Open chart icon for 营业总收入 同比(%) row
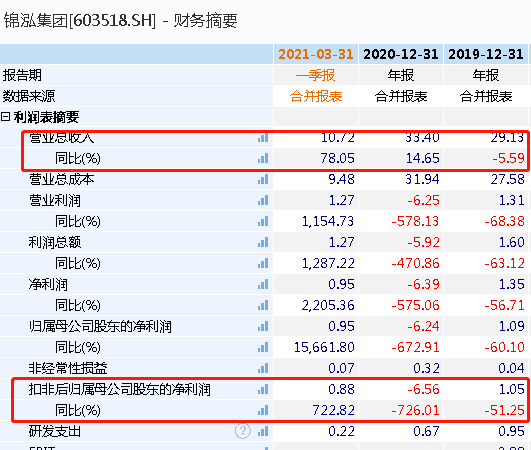This screenshot has height=450, width=531. (x=263, y=158)
